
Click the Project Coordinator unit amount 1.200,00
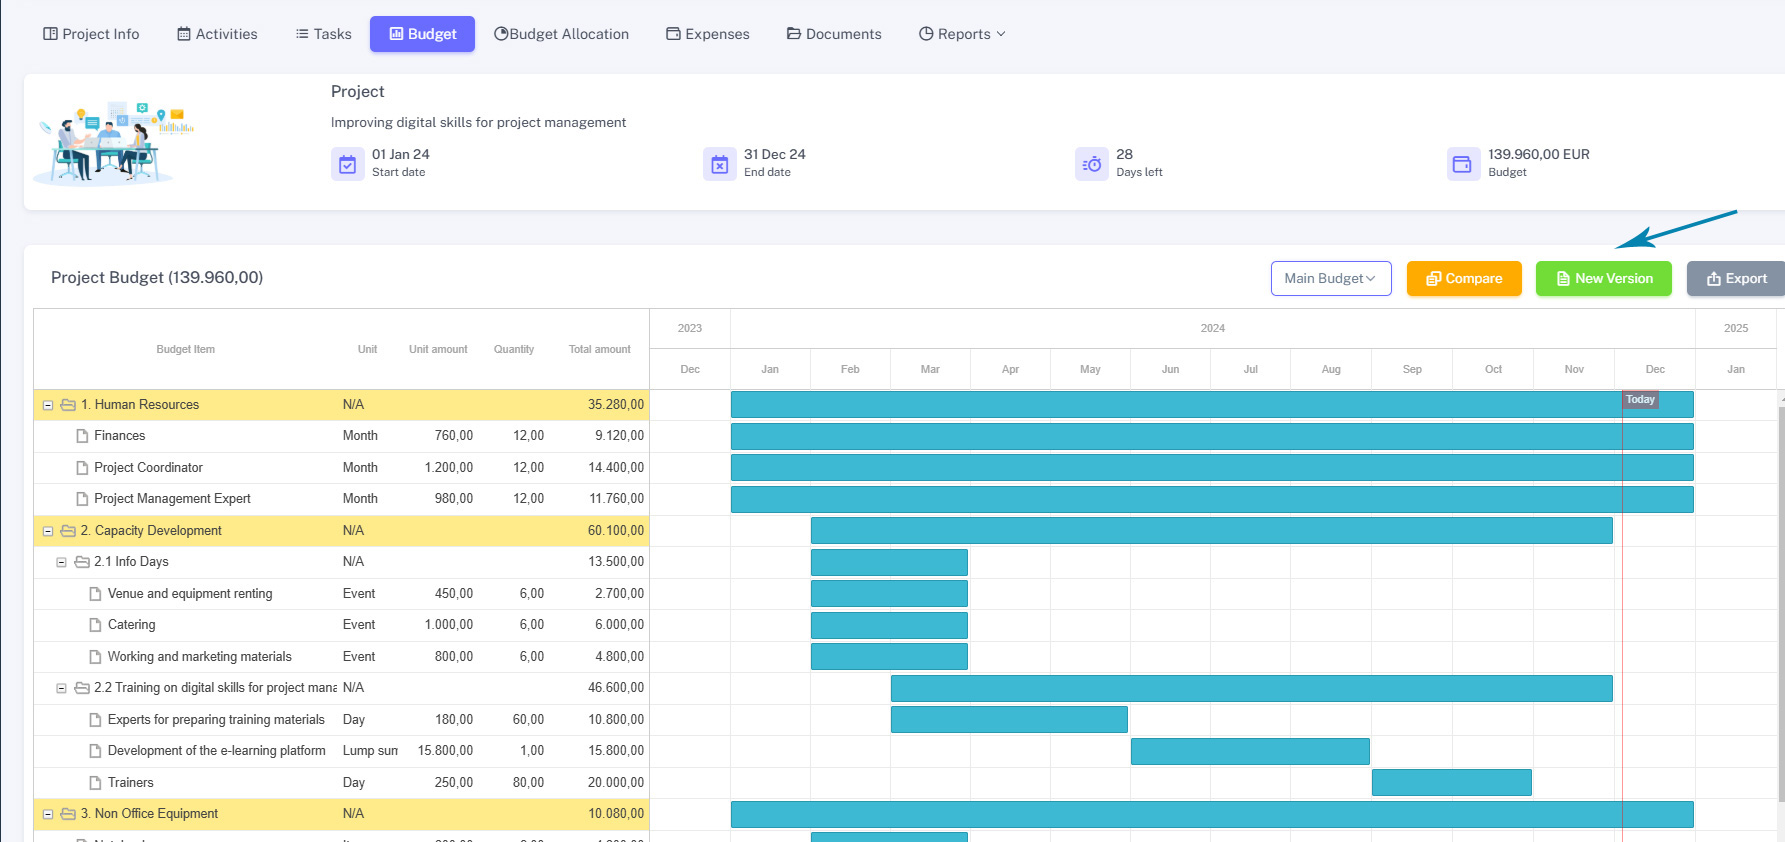(x=449, y=468)
